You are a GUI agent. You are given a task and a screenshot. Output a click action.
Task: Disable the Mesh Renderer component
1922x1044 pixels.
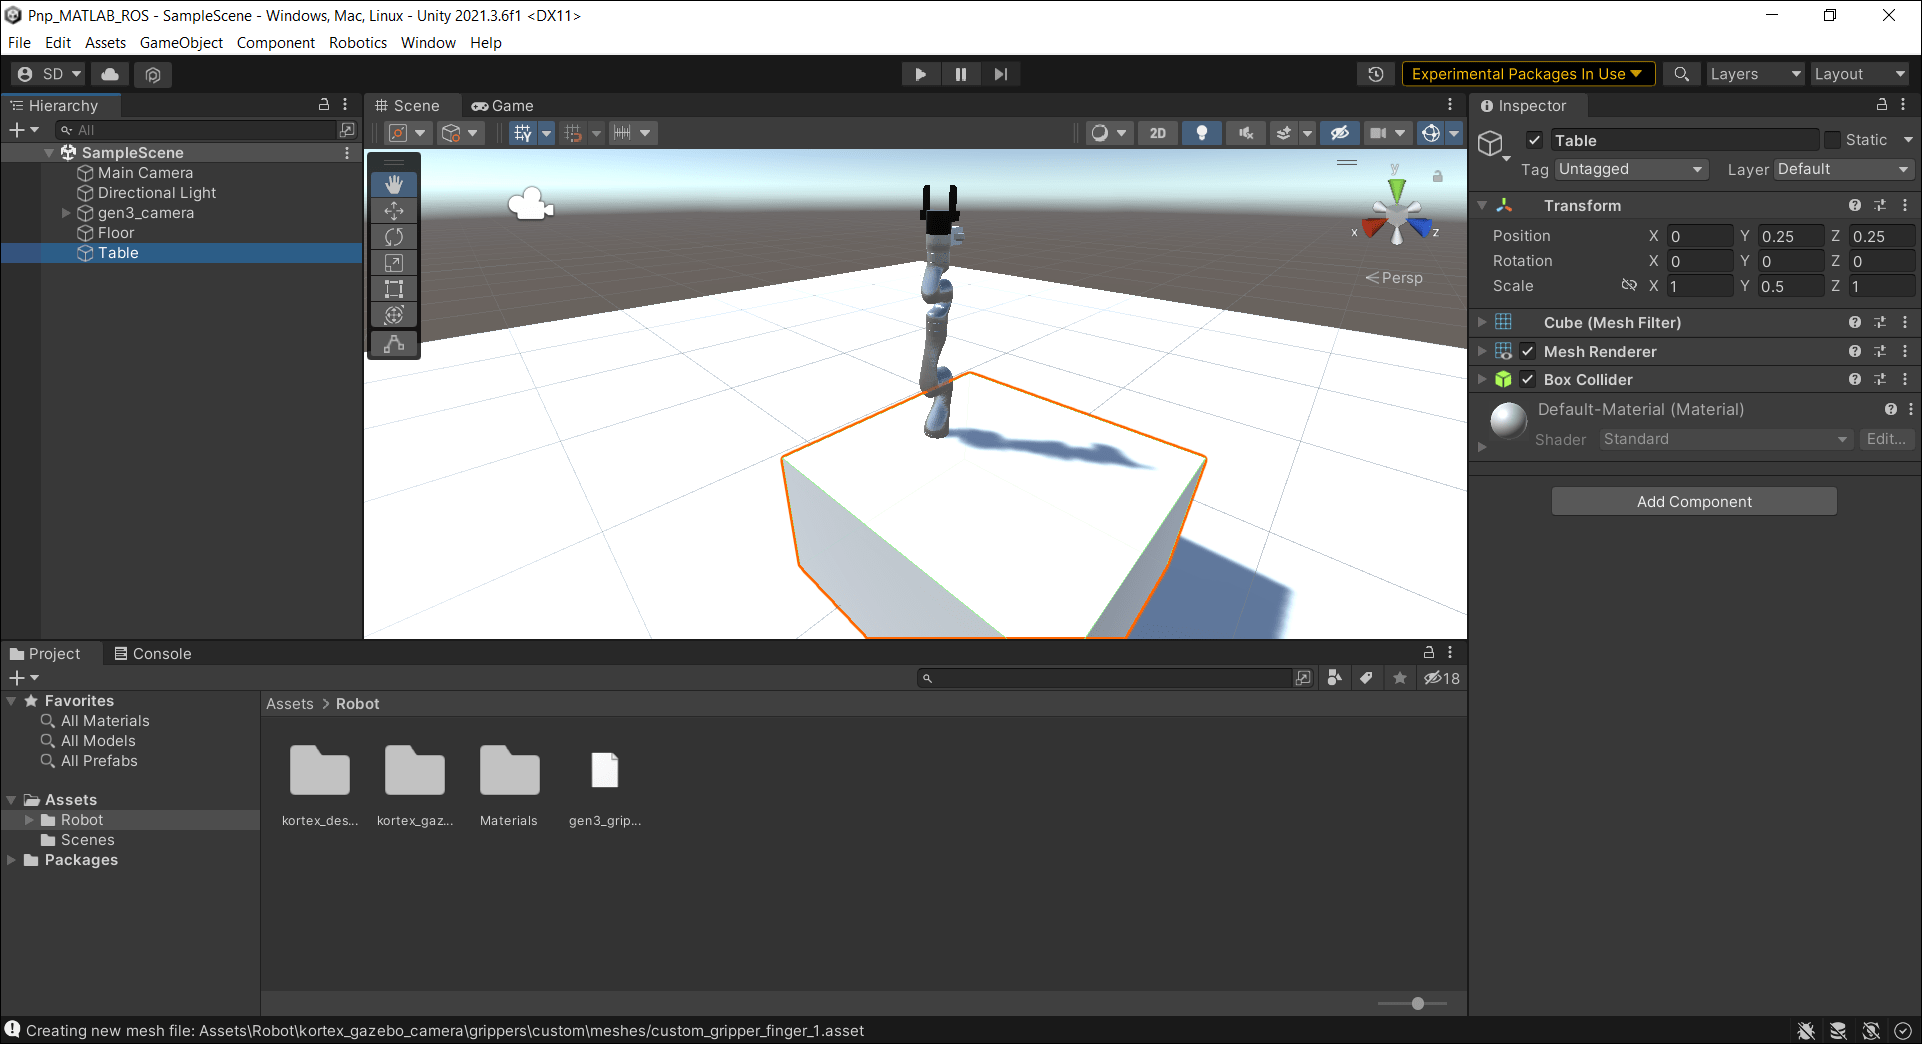point(1527,351)
